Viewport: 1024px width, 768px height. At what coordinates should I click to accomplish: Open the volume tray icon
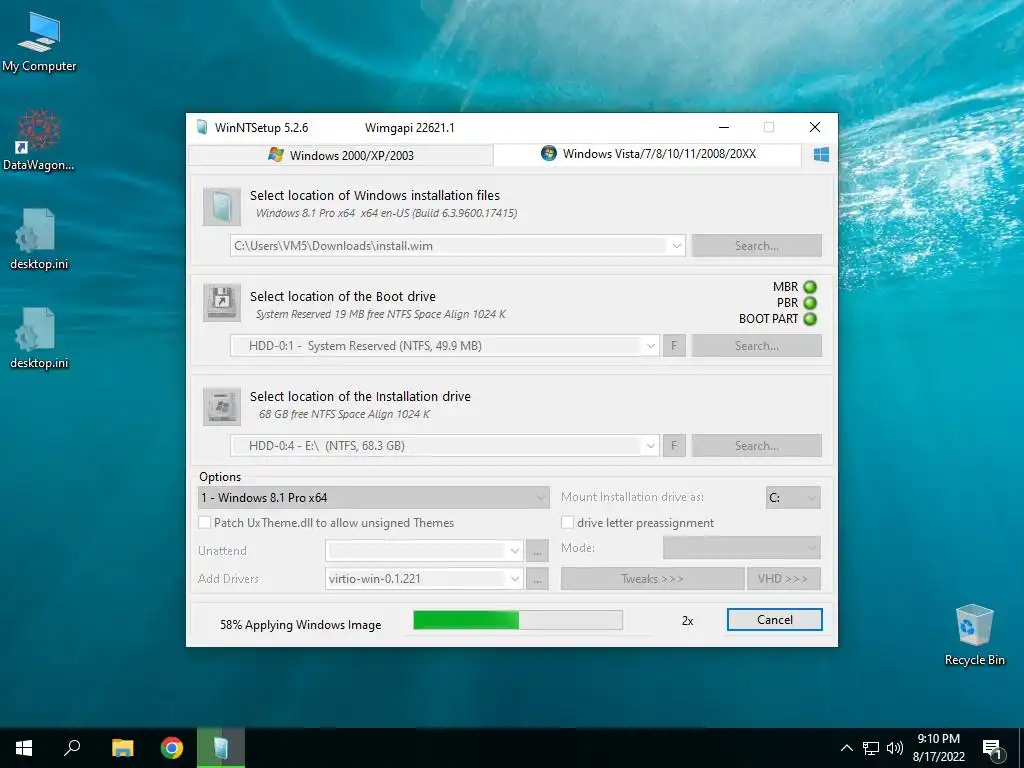[895, 748]
